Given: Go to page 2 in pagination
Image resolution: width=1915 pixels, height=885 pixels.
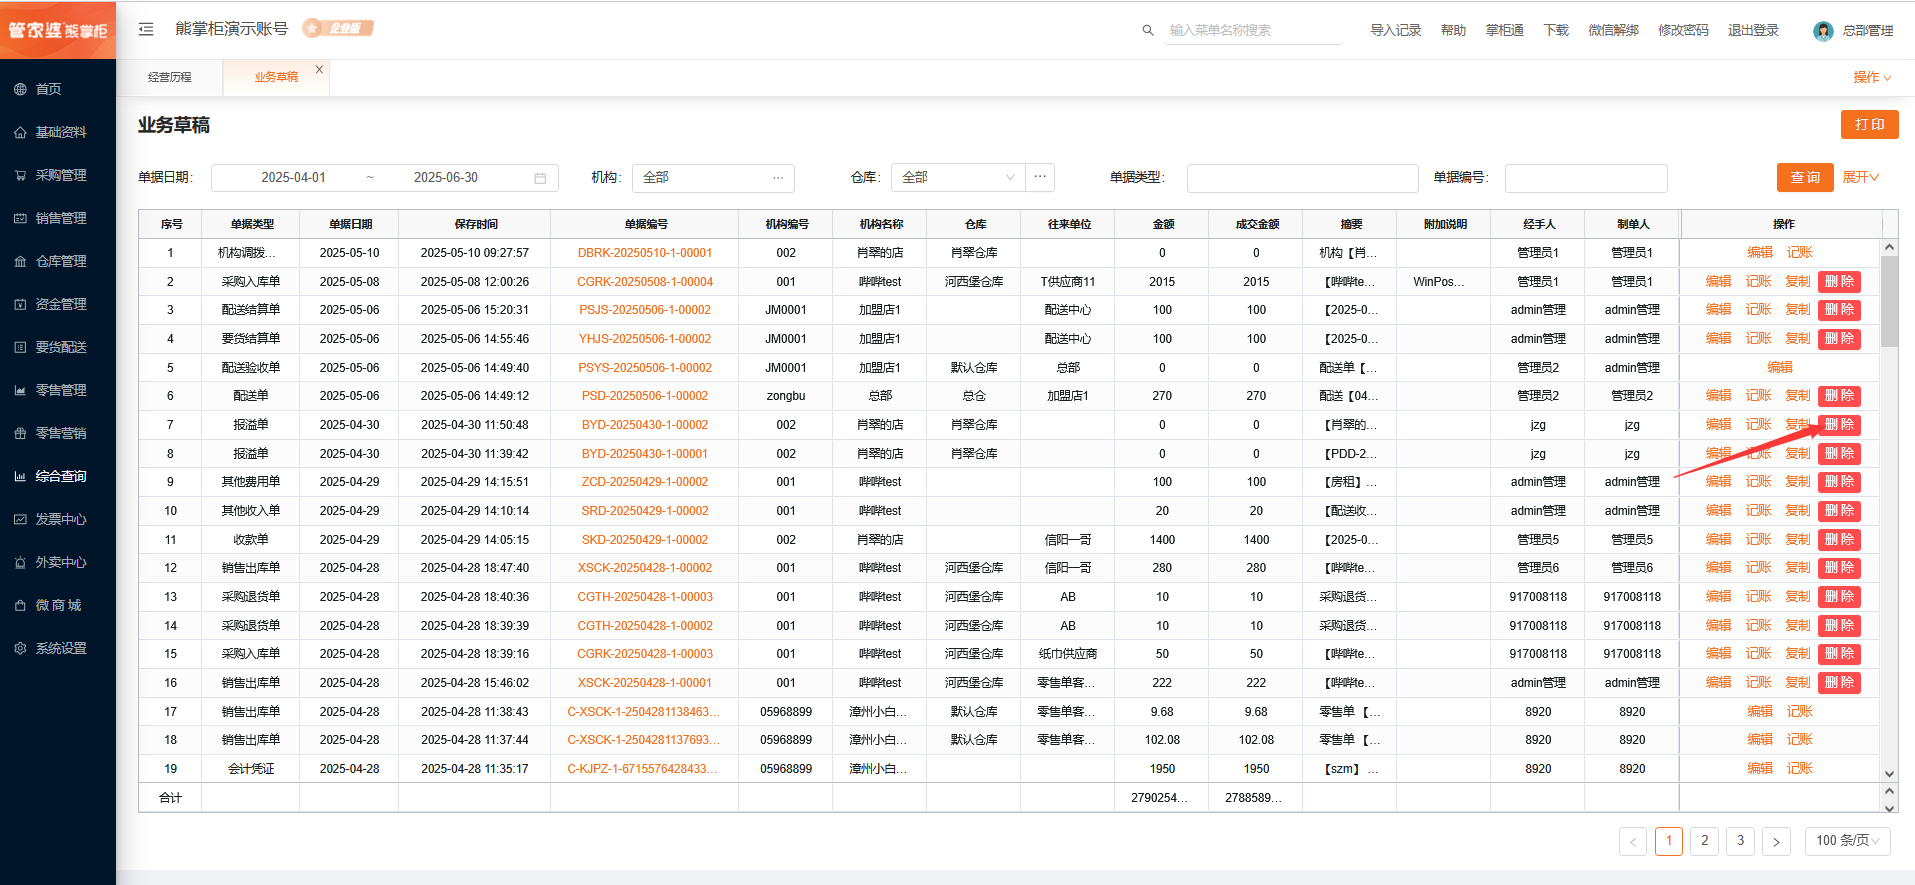Looking at the screenshot, I should pos(1704,841).
